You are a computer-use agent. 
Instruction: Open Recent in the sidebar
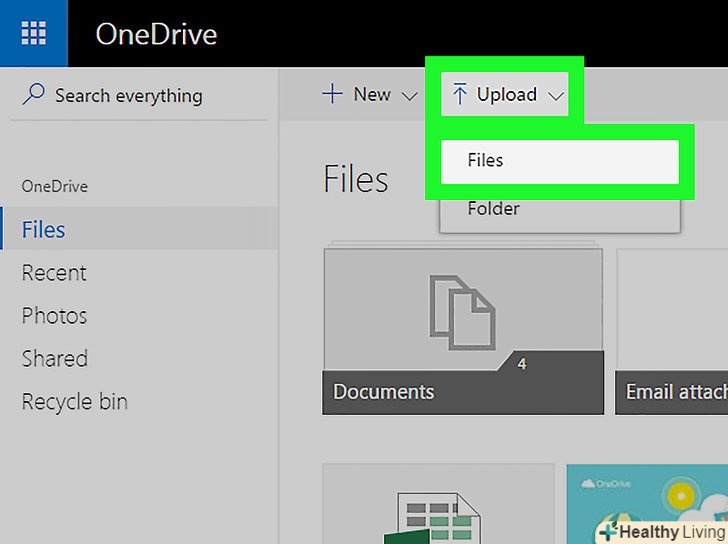click(54, 272)
